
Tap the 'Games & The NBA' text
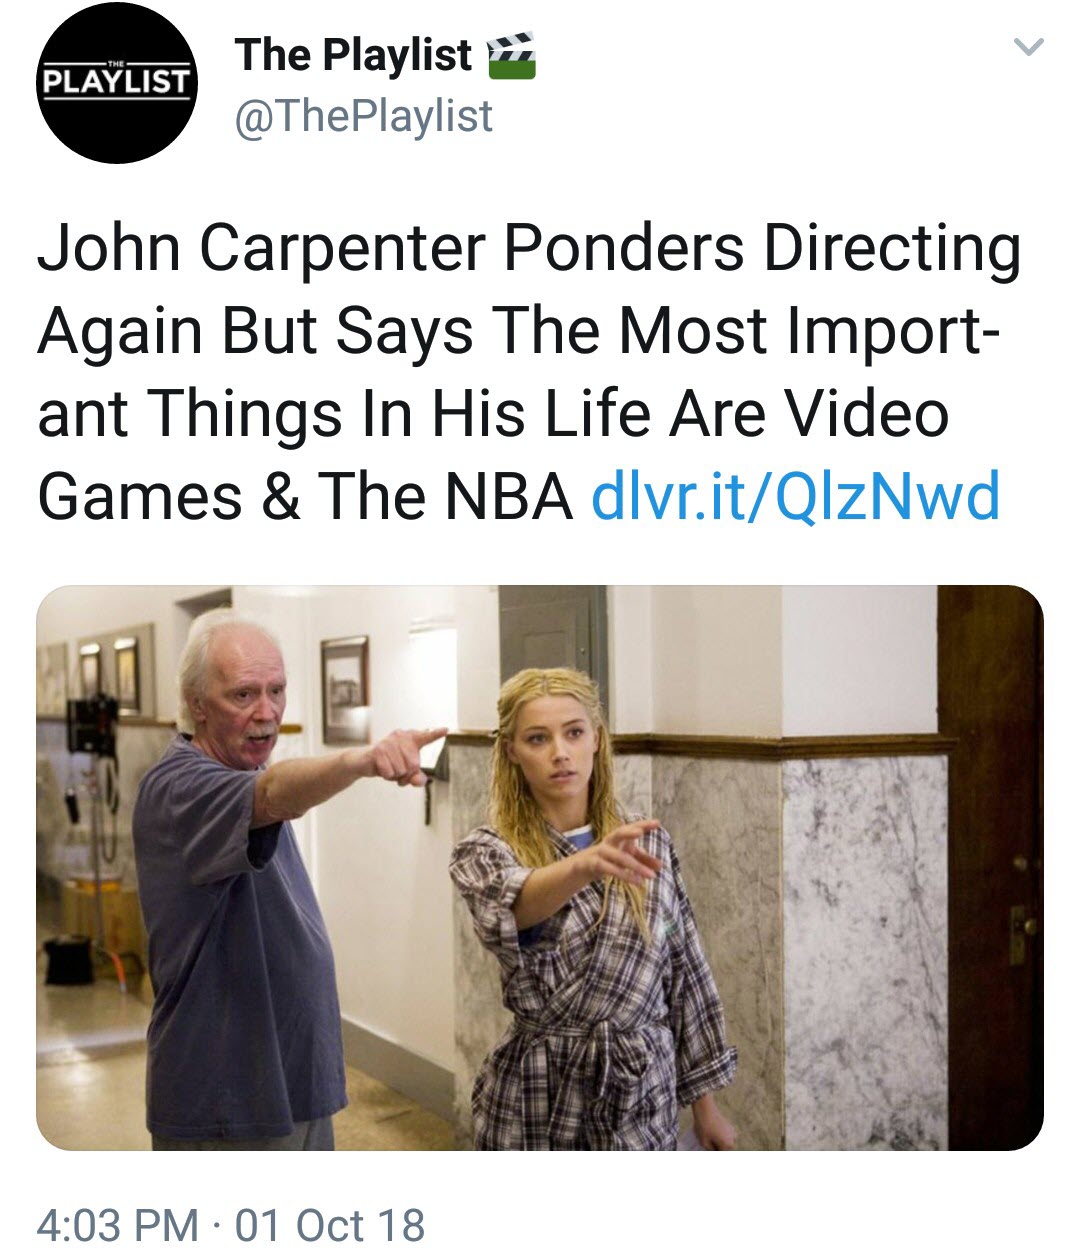[305, 496]
